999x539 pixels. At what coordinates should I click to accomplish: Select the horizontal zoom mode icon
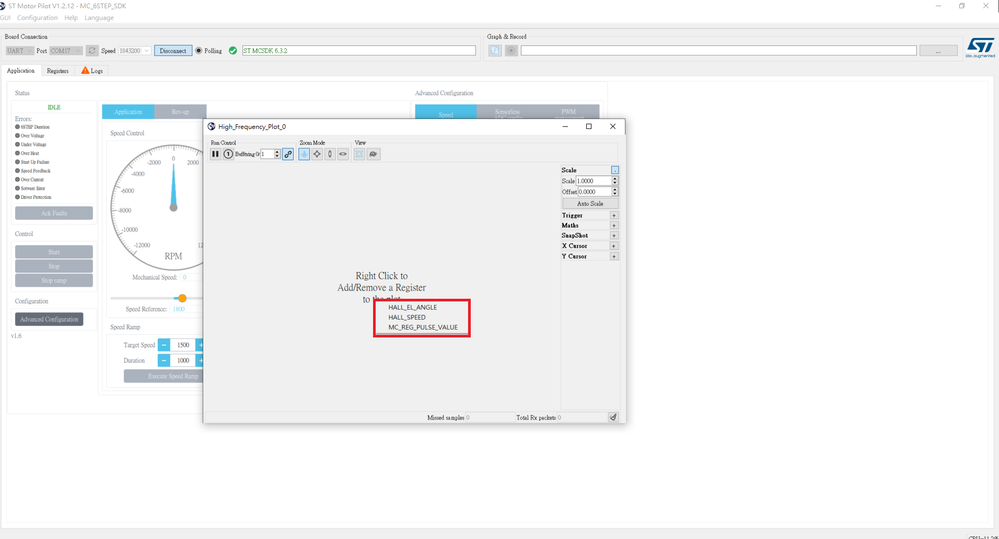343,154
